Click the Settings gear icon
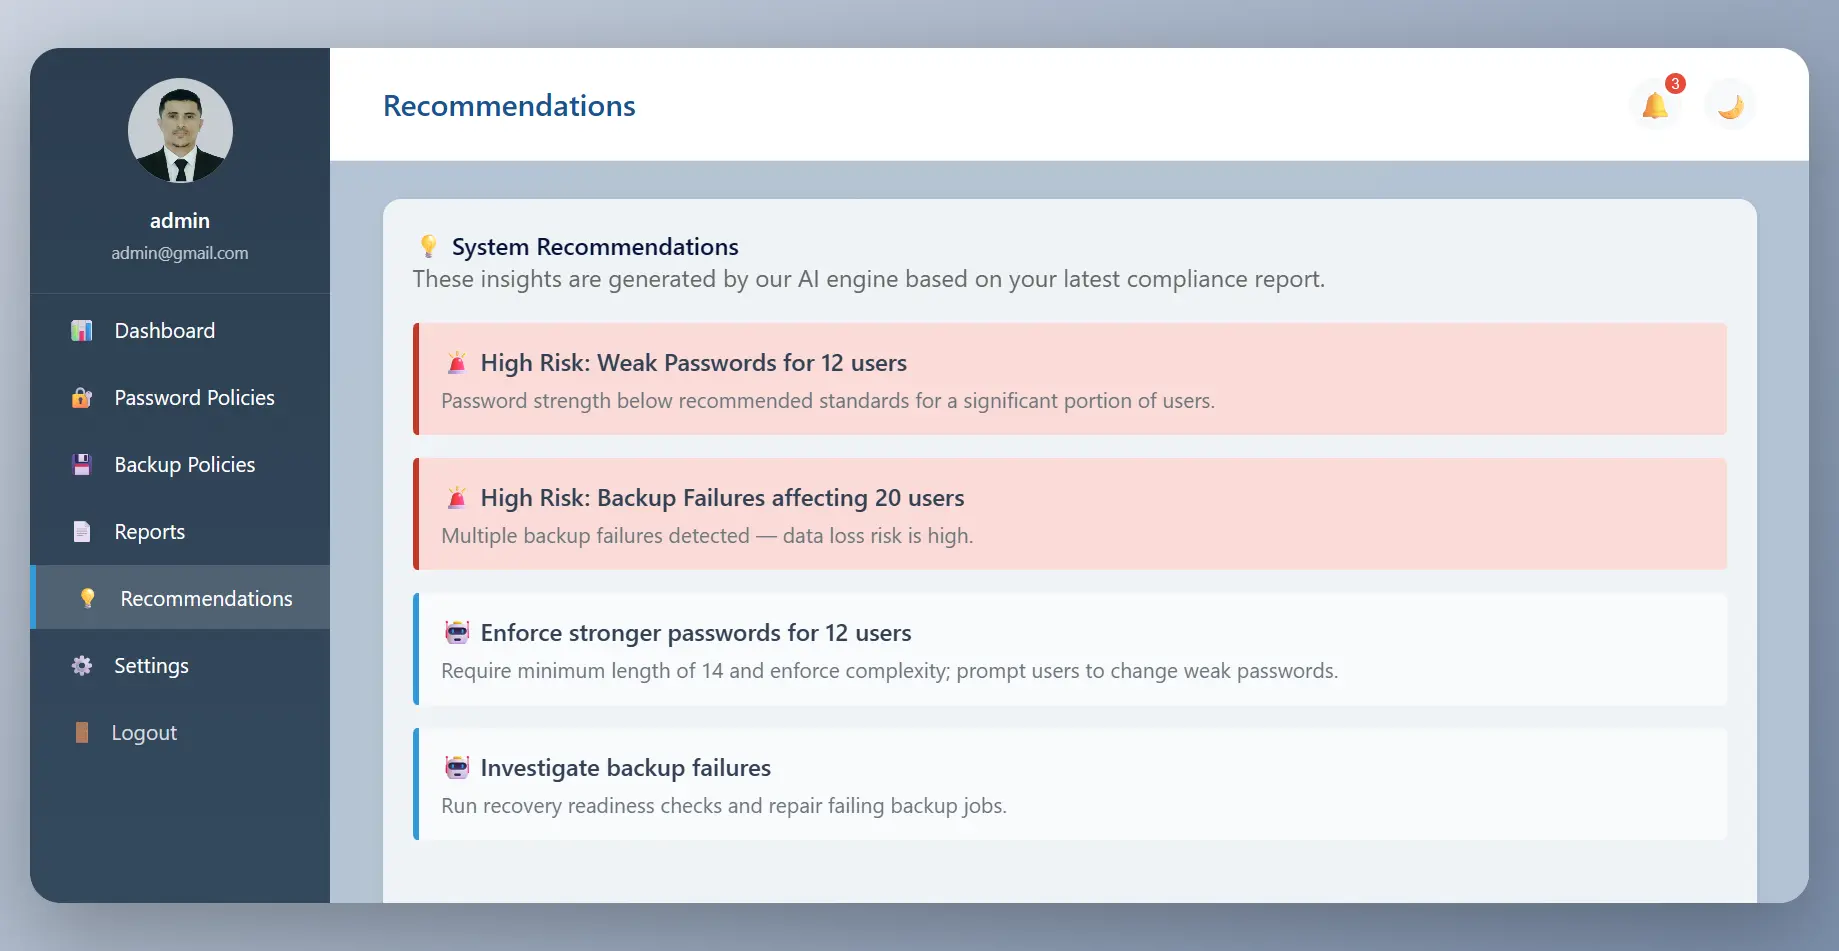This screenshot has height=951, width=1839. [x=82, y=666]
